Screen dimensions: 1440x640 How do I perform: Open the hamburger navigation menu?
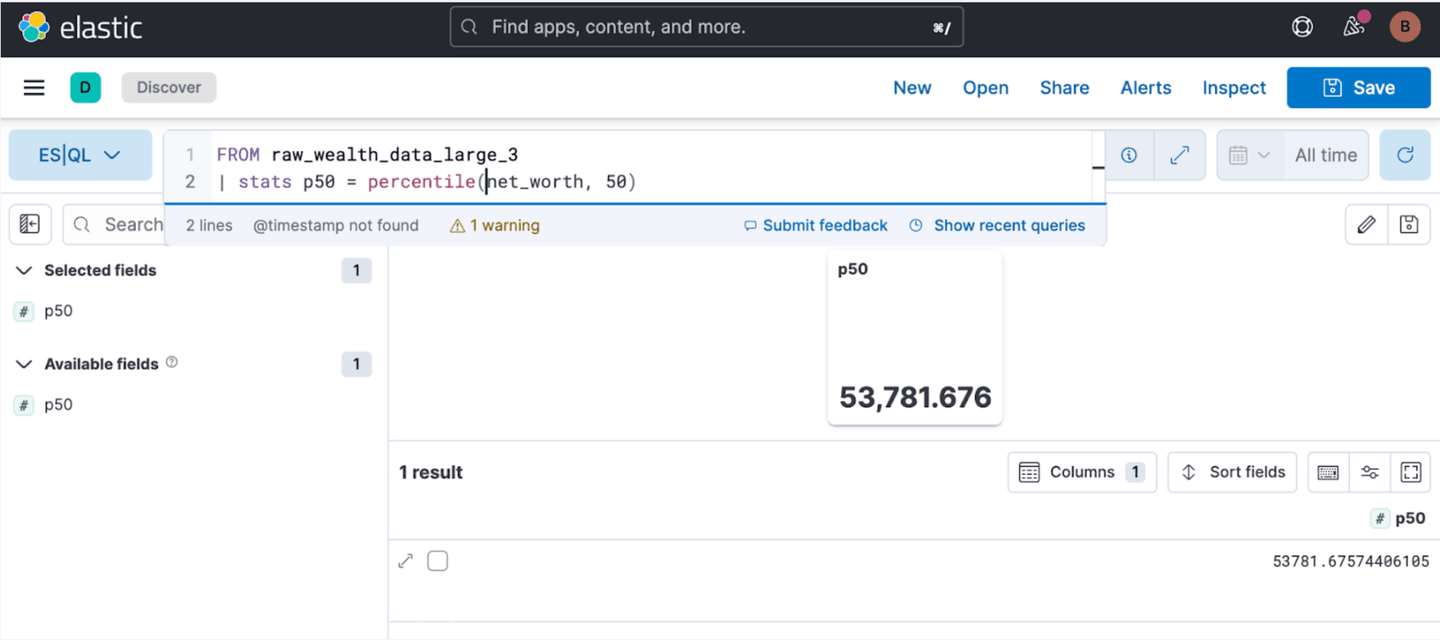point(34,88)
